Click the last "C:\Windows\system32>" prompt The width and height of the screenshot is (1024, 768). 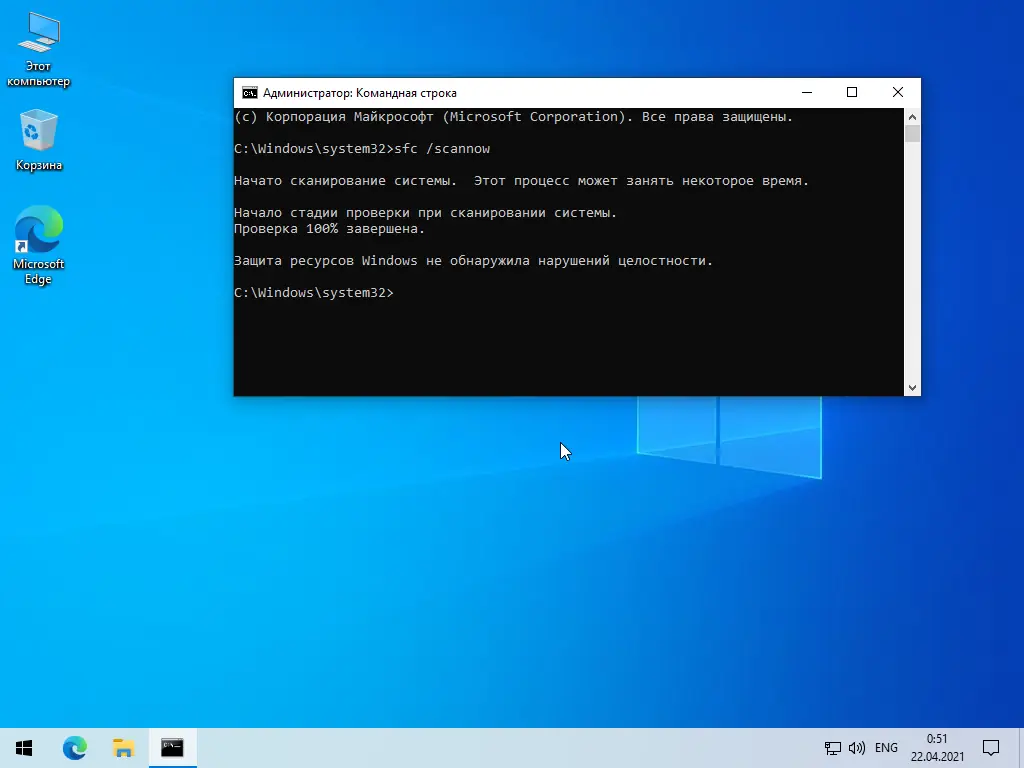pos(314,293)
